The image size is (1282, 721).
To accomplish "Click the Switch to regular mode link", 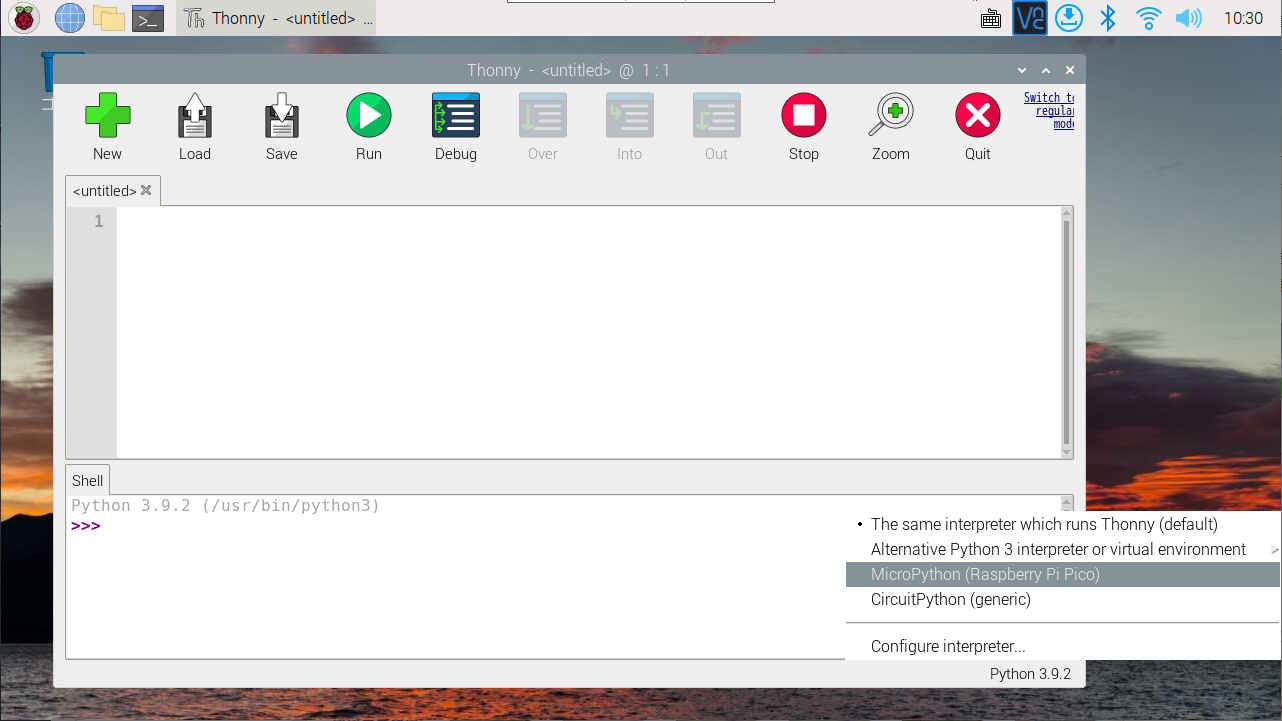I will (1049, 111).
